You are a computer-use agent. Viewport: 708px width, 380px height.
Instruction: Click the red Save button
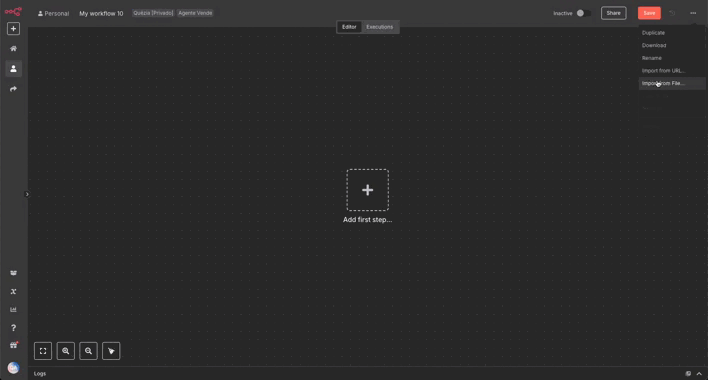(649, 13)
